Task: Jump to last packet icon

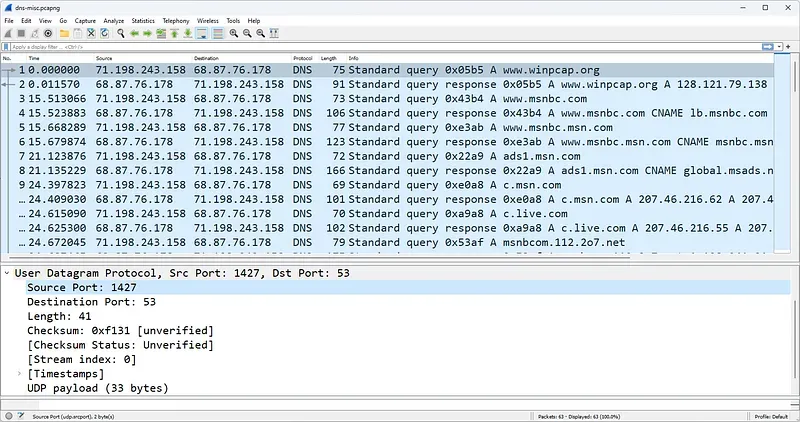Action: (188, 33)
